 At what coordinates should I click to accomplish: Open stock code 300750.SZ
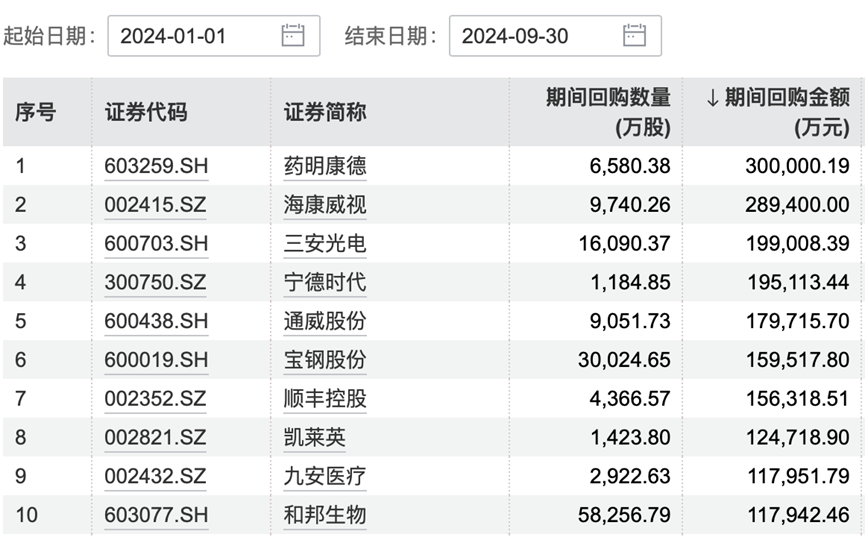click(x=155, y=283)
